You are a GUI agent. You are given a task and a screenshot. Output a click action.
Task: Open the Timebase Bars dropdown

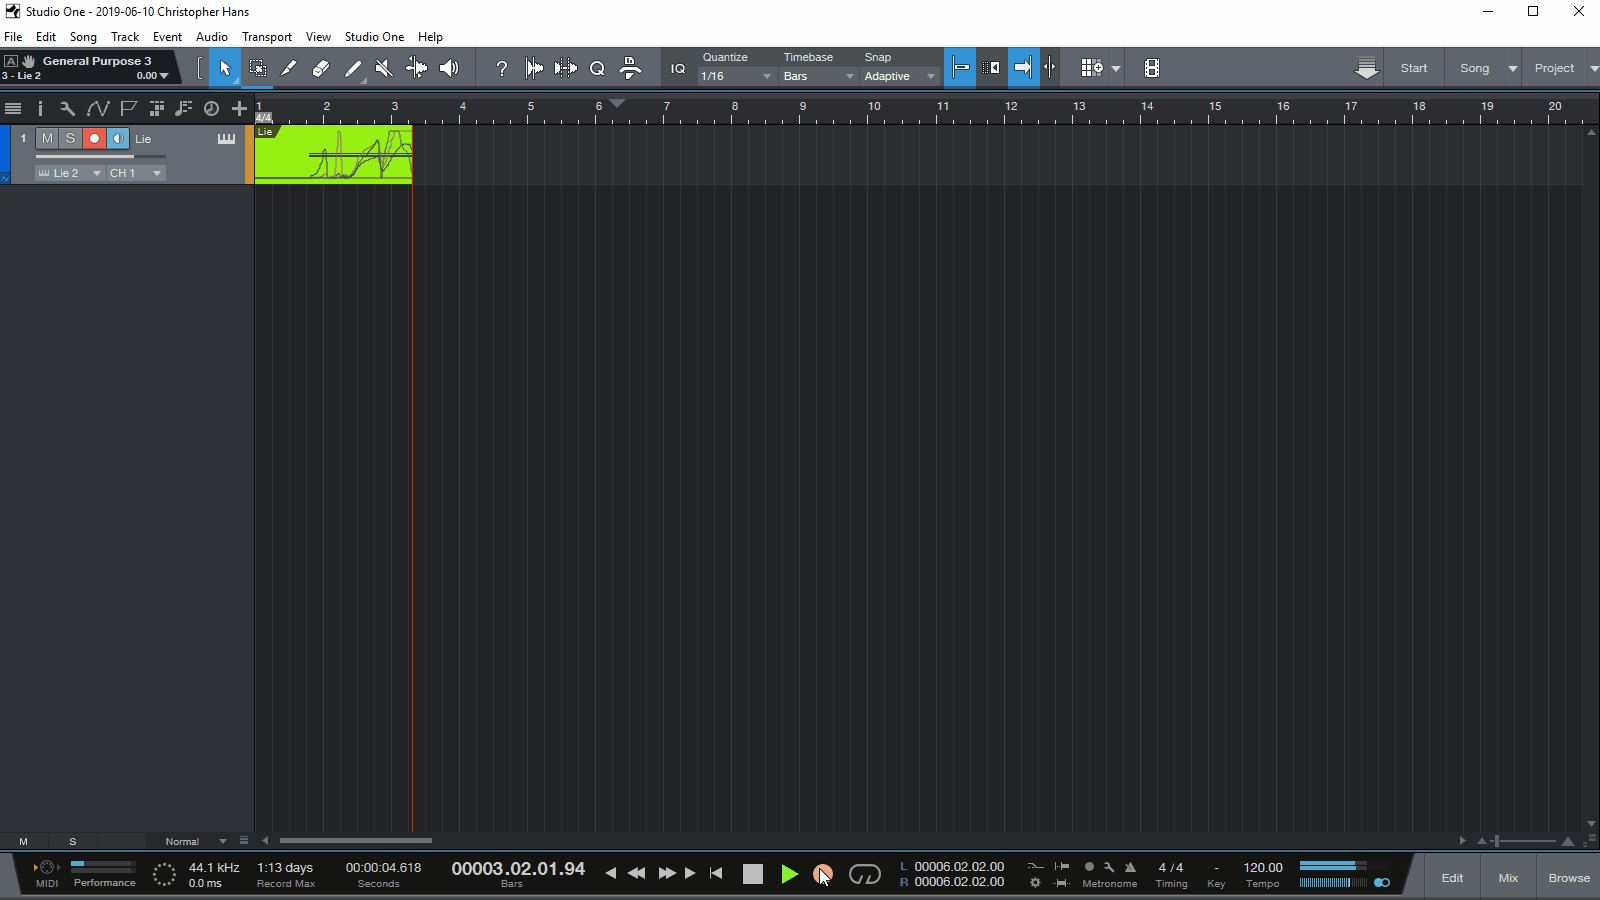tap(819, 76)
